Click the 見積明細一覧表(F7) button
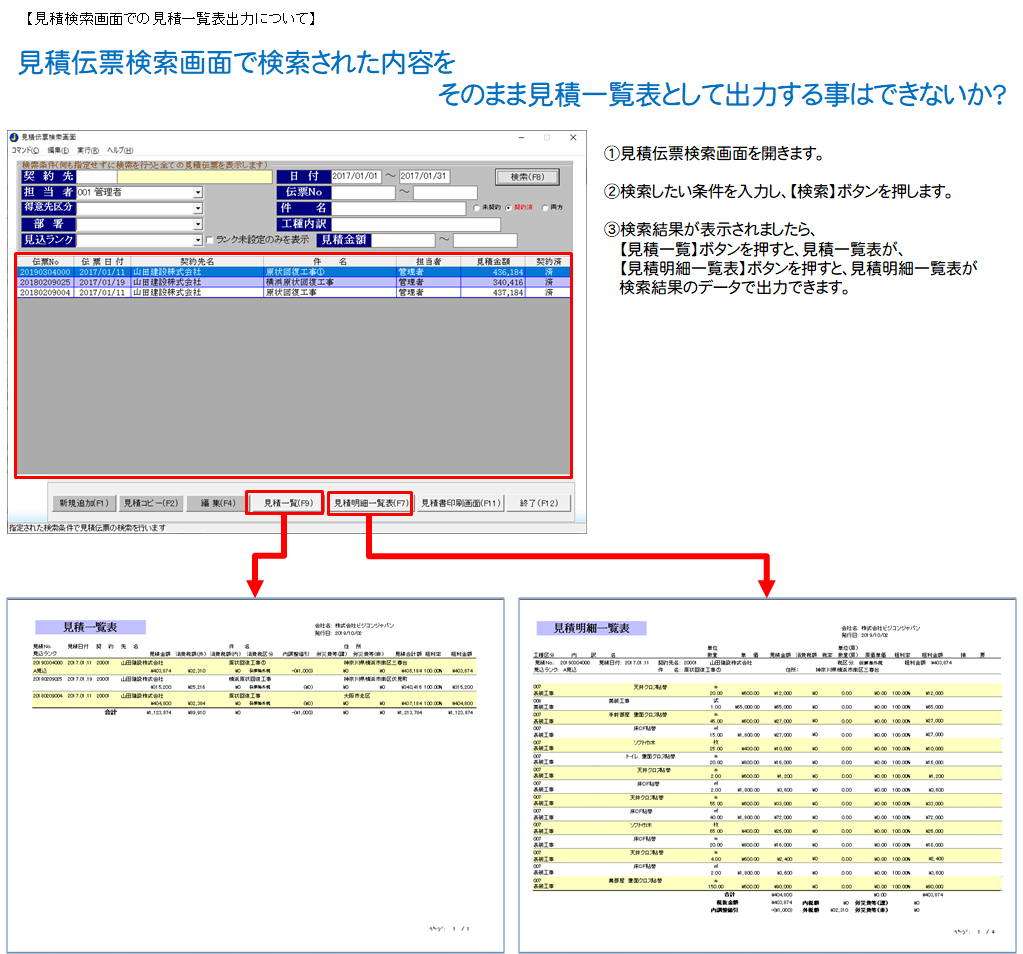The height and width of the screenshot is (954, 1023). (x=370, y=503)
